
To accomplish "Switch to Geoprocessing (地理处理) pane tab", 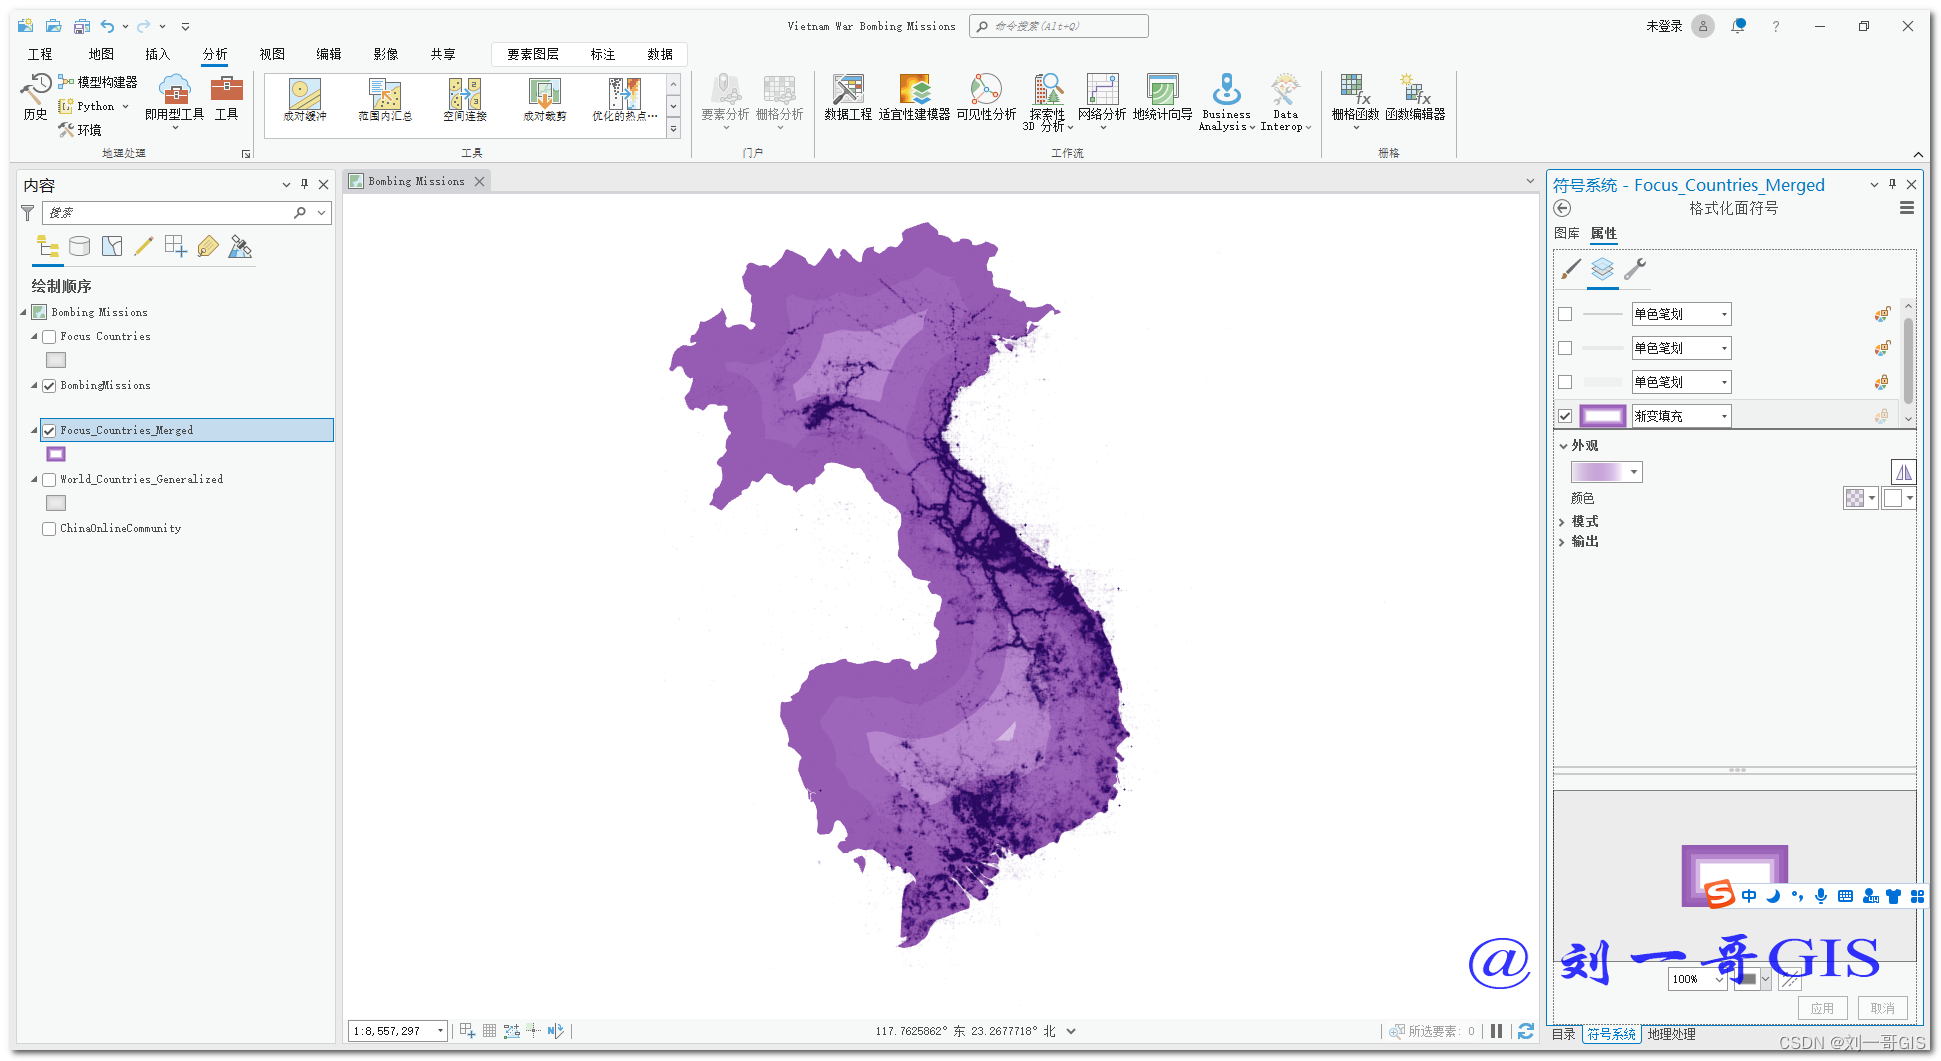I will click(1671, 1034).
